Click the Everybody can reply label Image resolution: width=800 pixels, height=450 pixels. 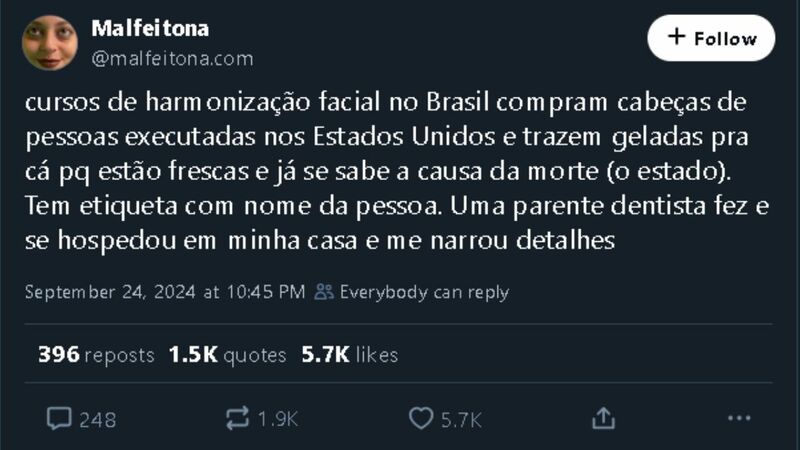click(x=424, y=293)
